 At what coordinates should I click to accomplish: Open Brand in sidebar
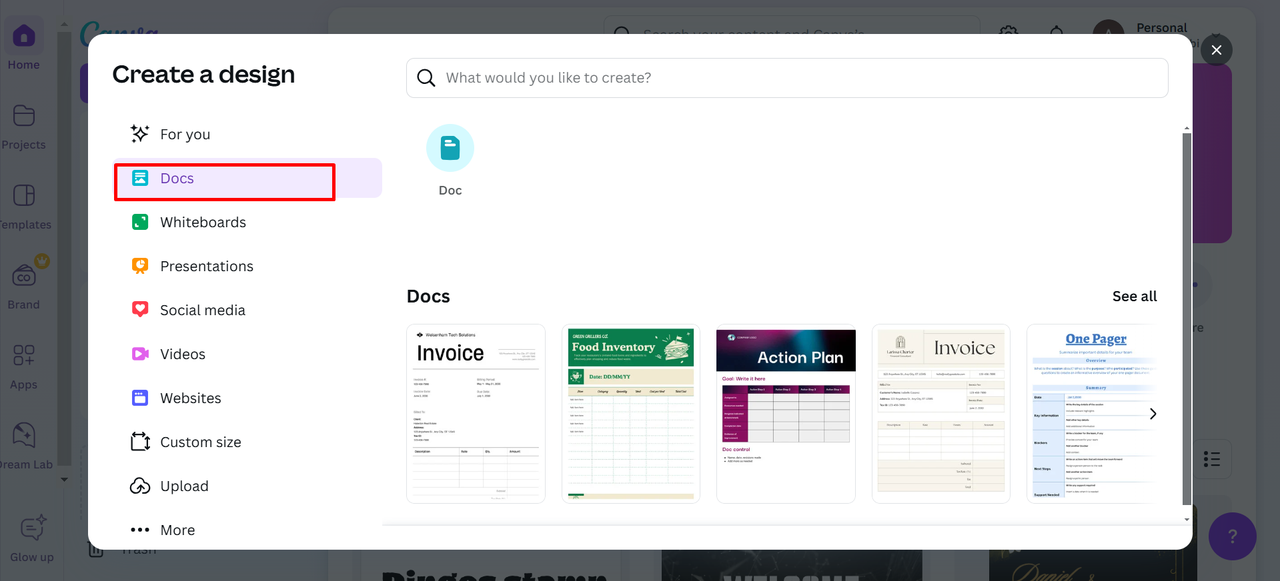[x=24, y=286]
